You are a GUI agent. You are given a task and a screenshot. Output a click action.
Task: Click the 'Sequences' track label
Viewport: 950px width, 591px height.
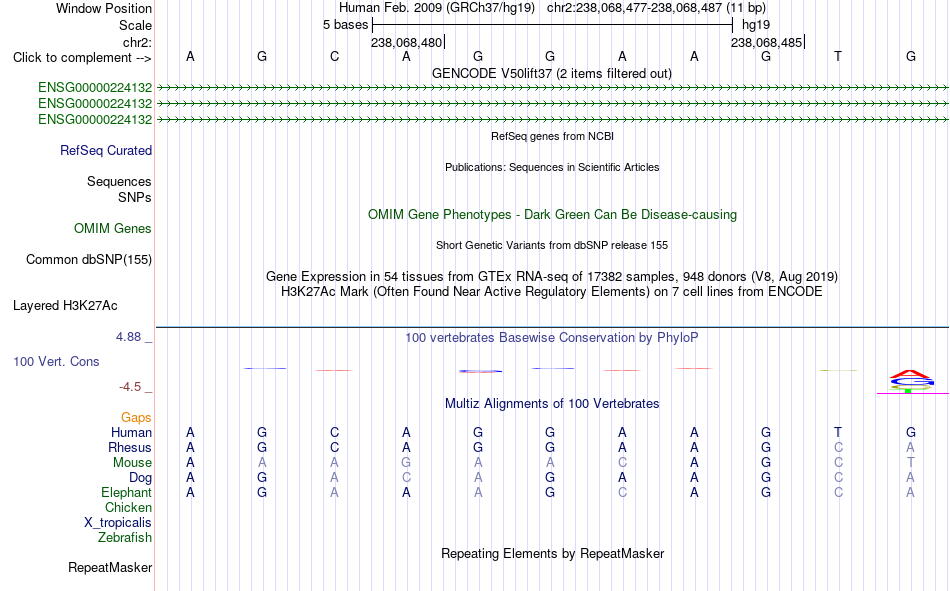pos(119,181)
